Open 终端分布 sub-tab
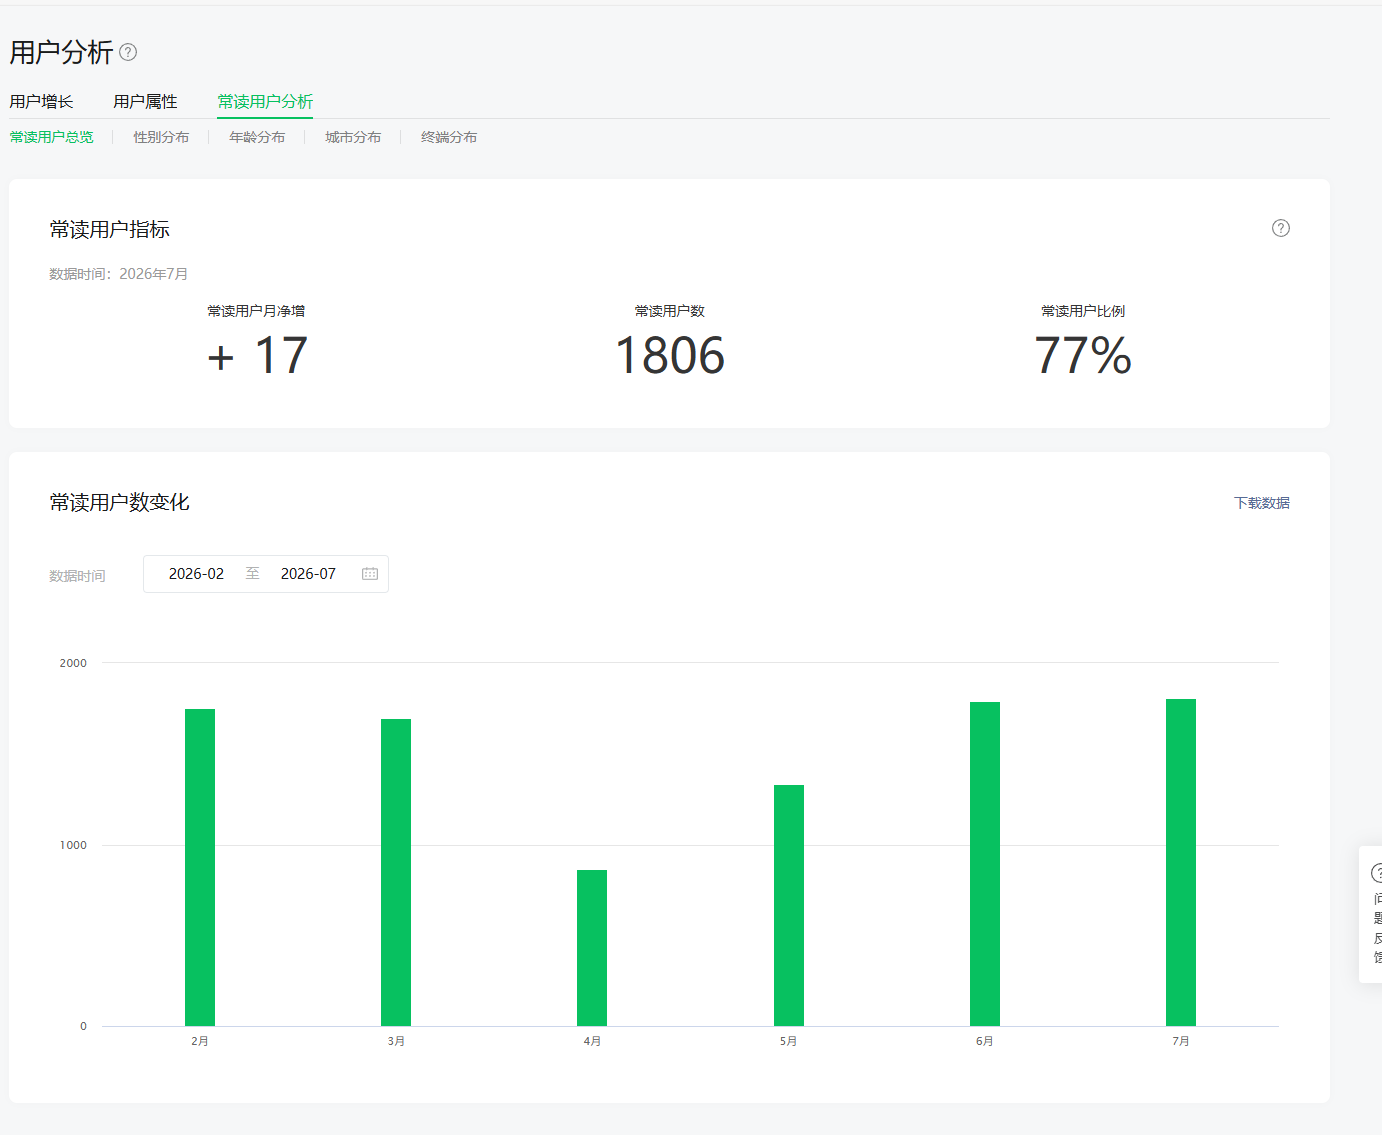 click(x=449, y=137)
